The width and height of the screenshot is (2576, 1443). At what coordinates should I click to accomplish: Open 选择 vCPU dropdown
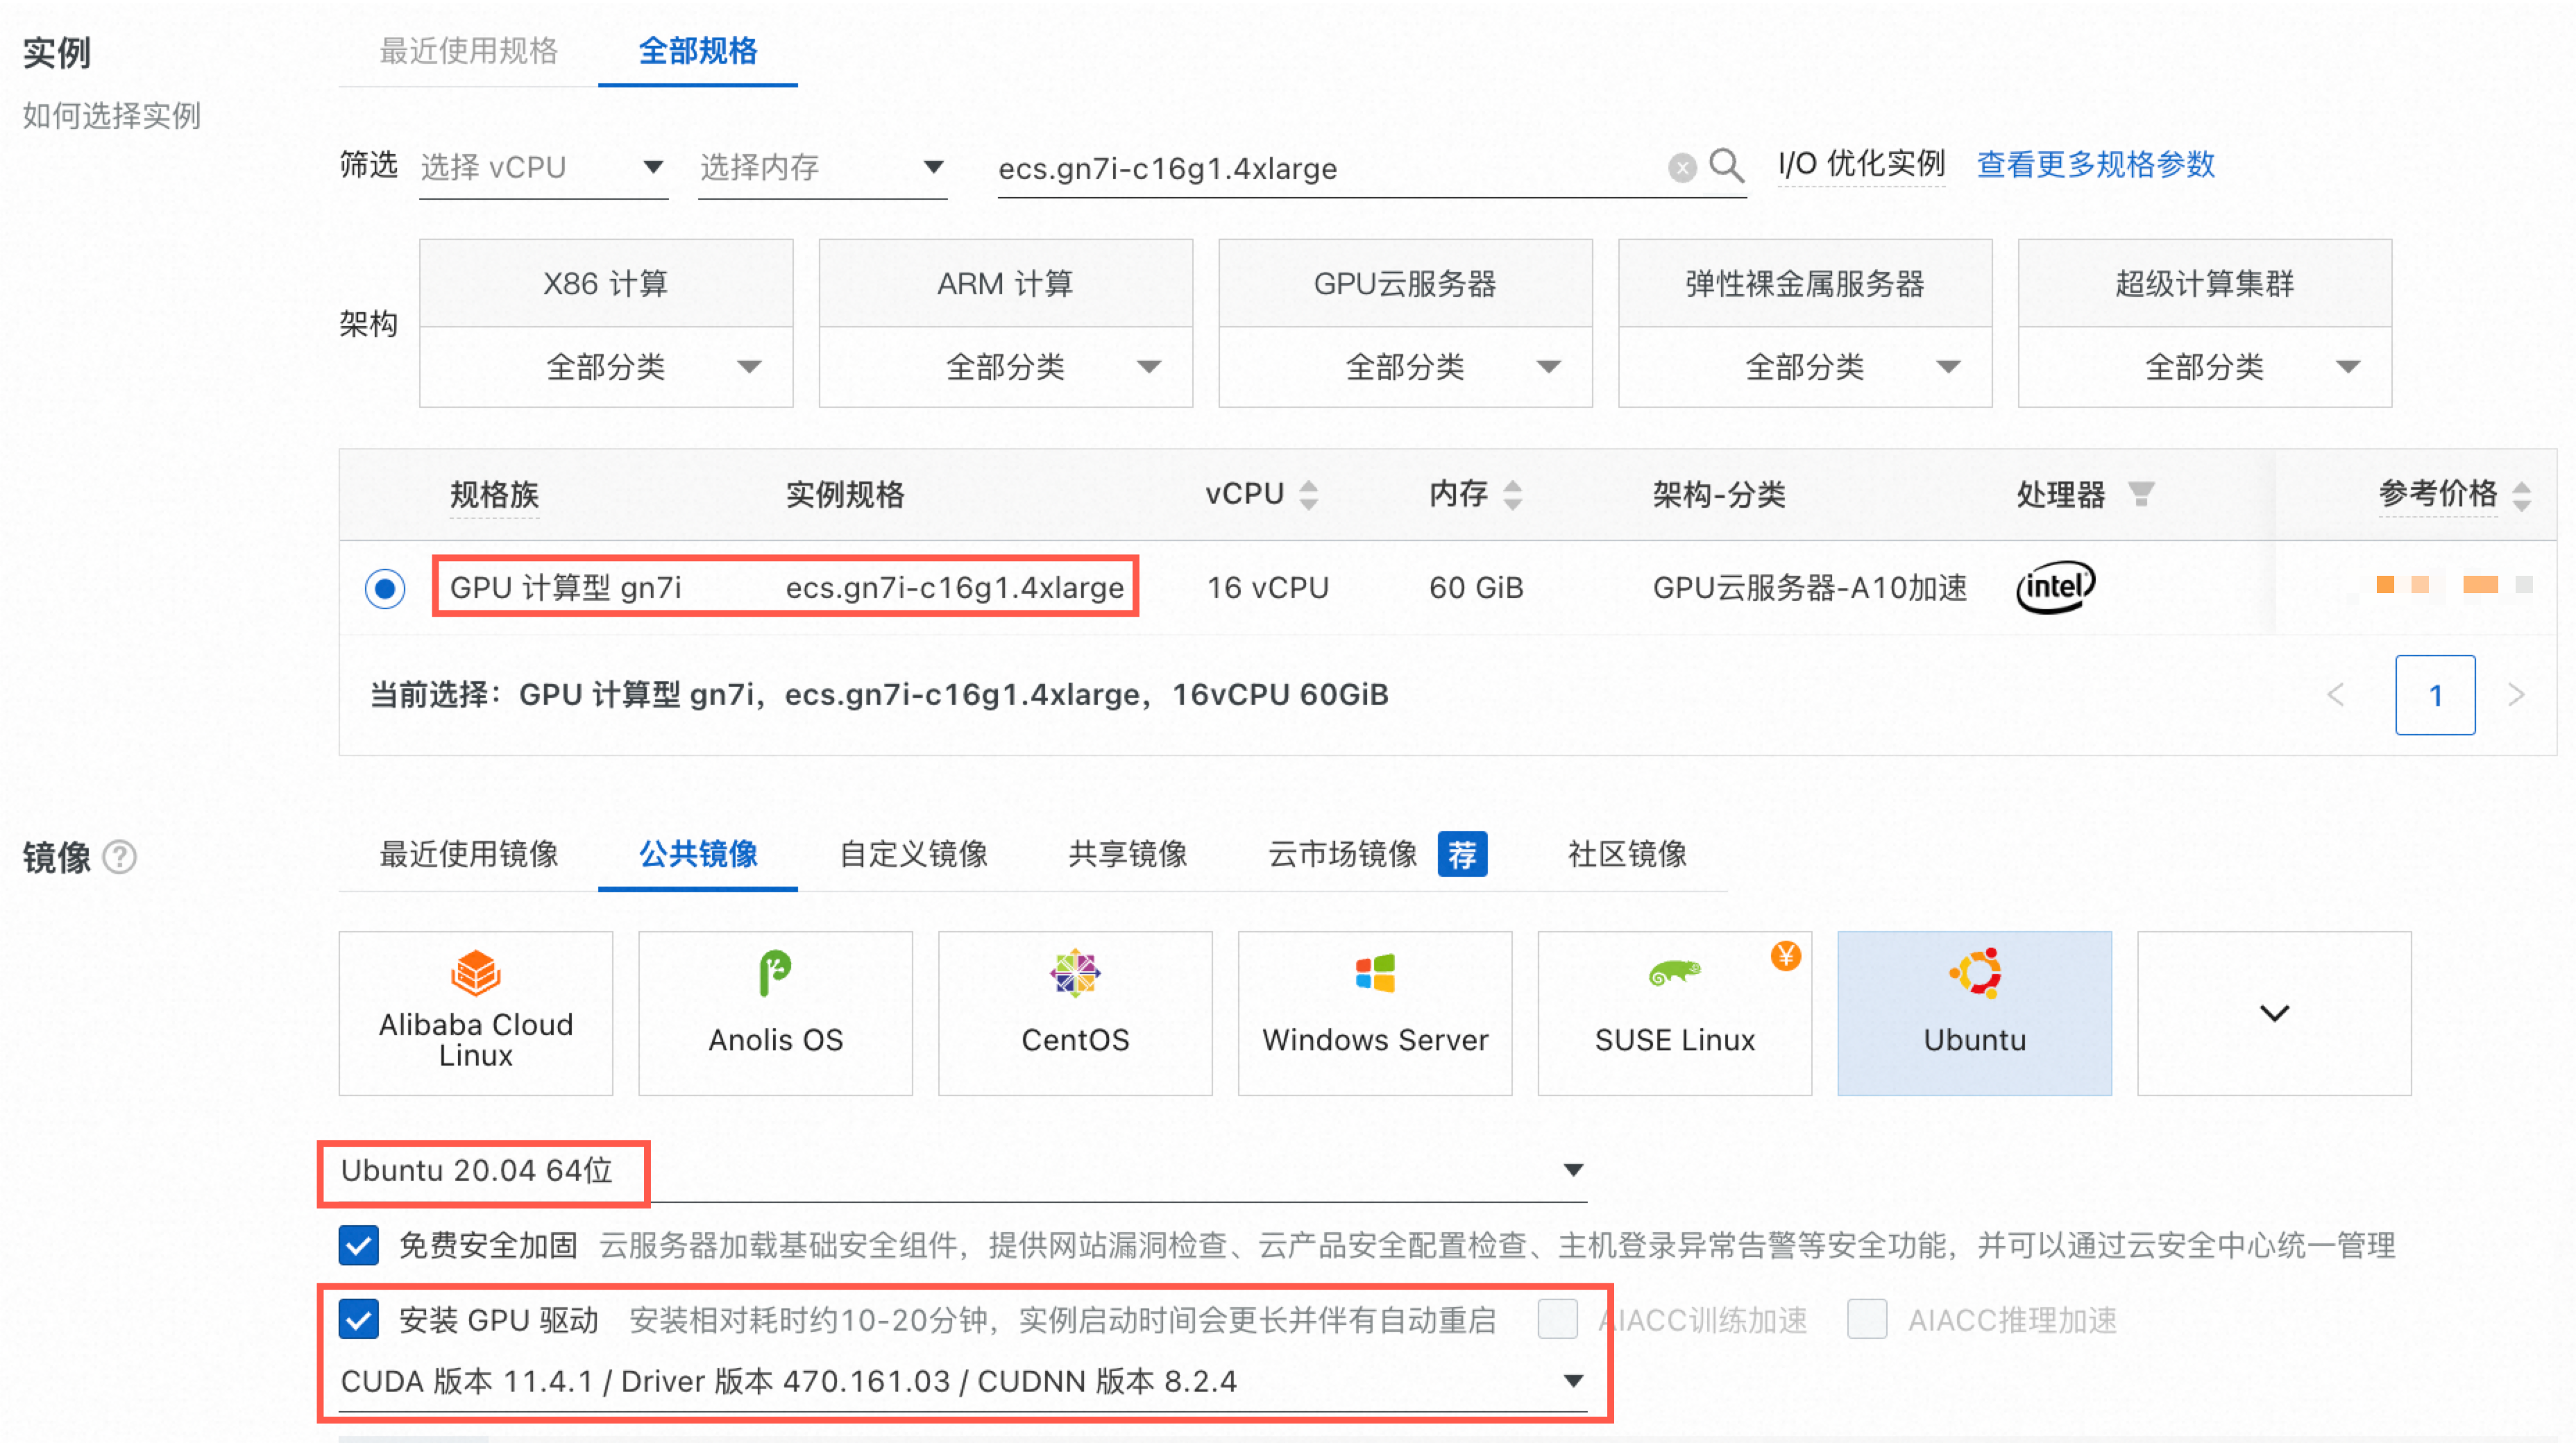[x=543, y=168]
